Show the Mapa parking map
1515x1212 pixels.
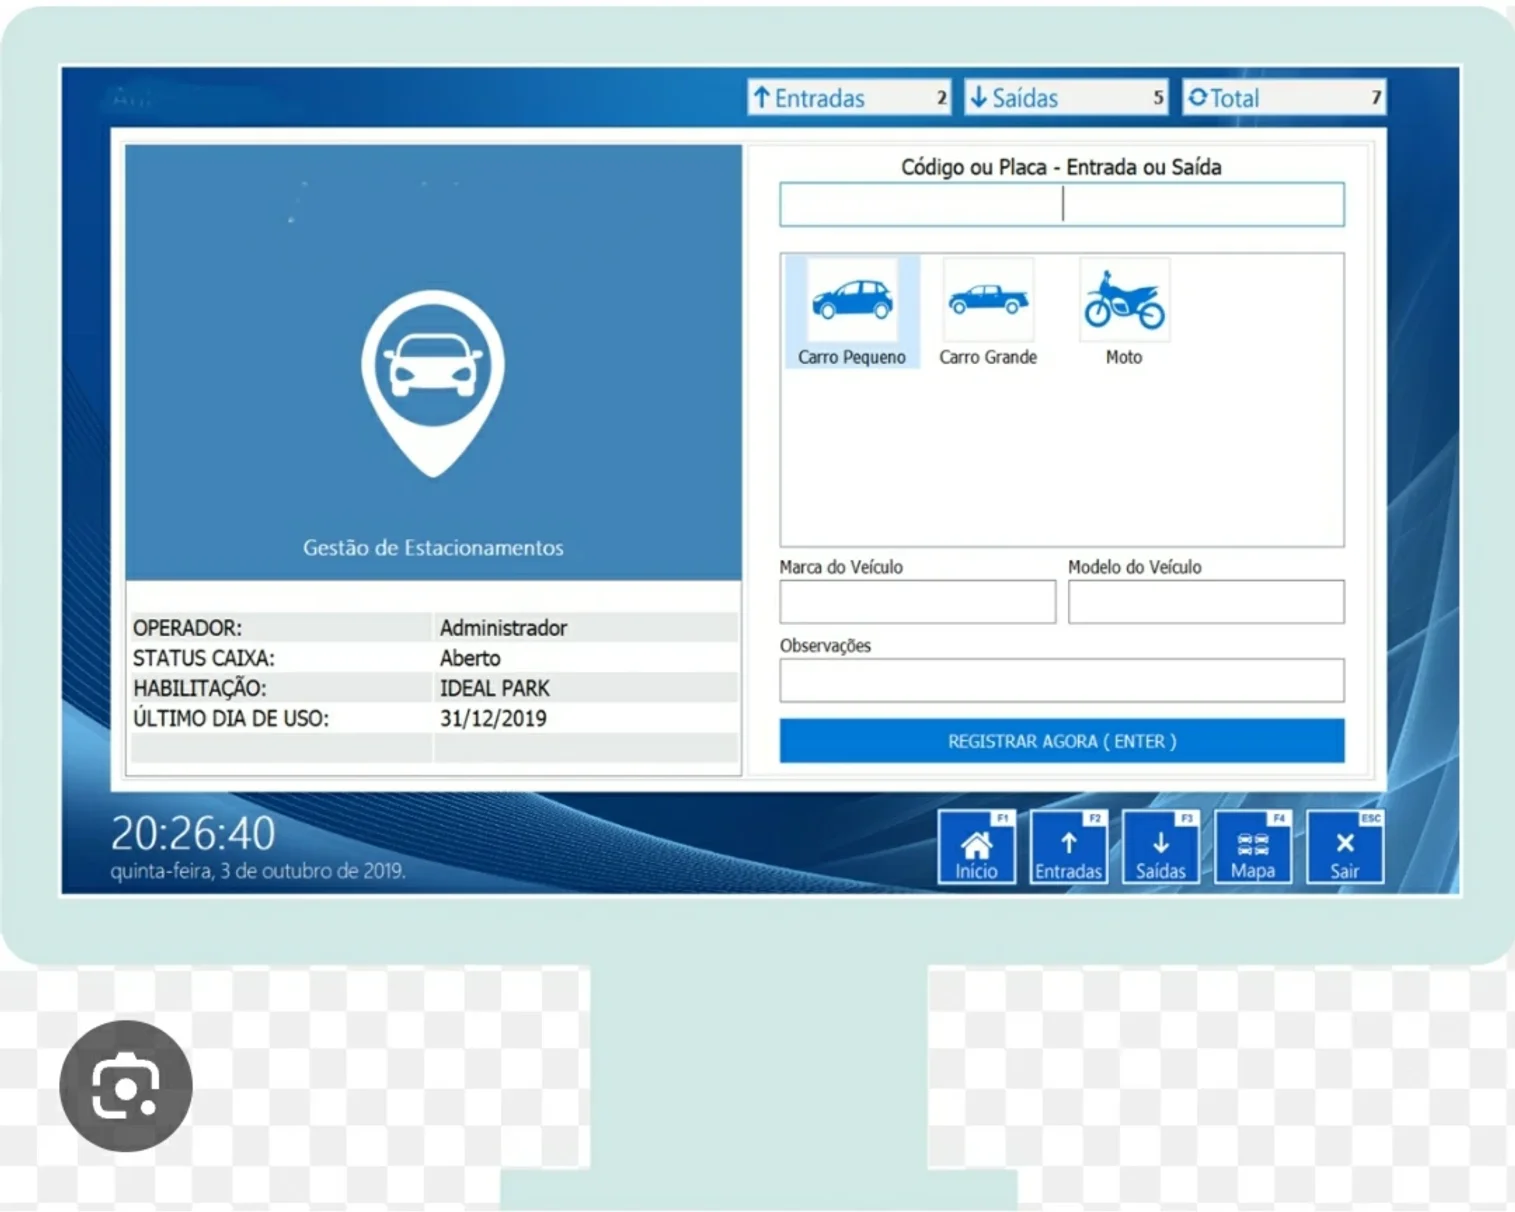(1252, 847)
